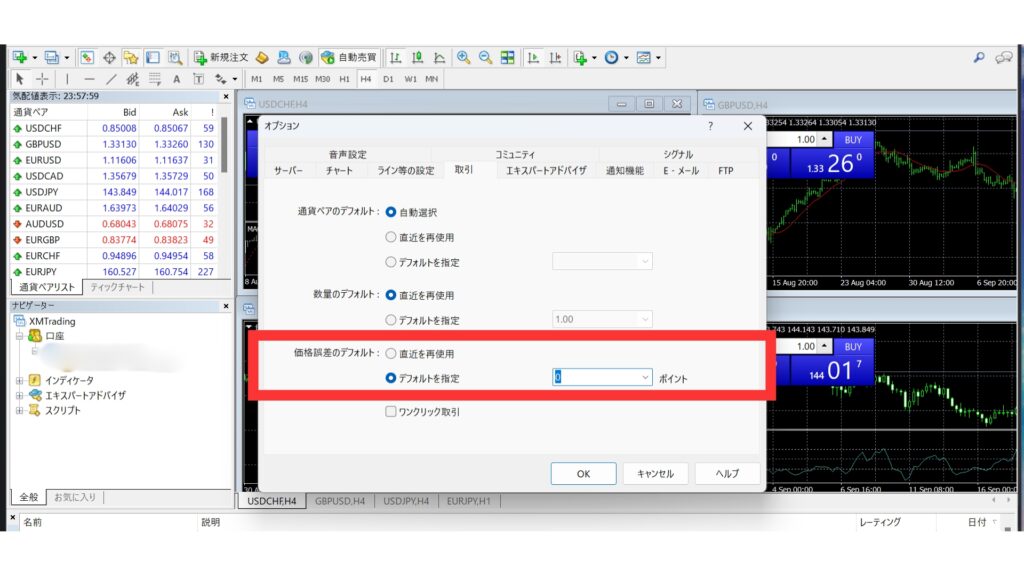Open the 通知機能 tab
Image resolution: width=1024 pixels, height=576 pixels.
coord(624,171)
